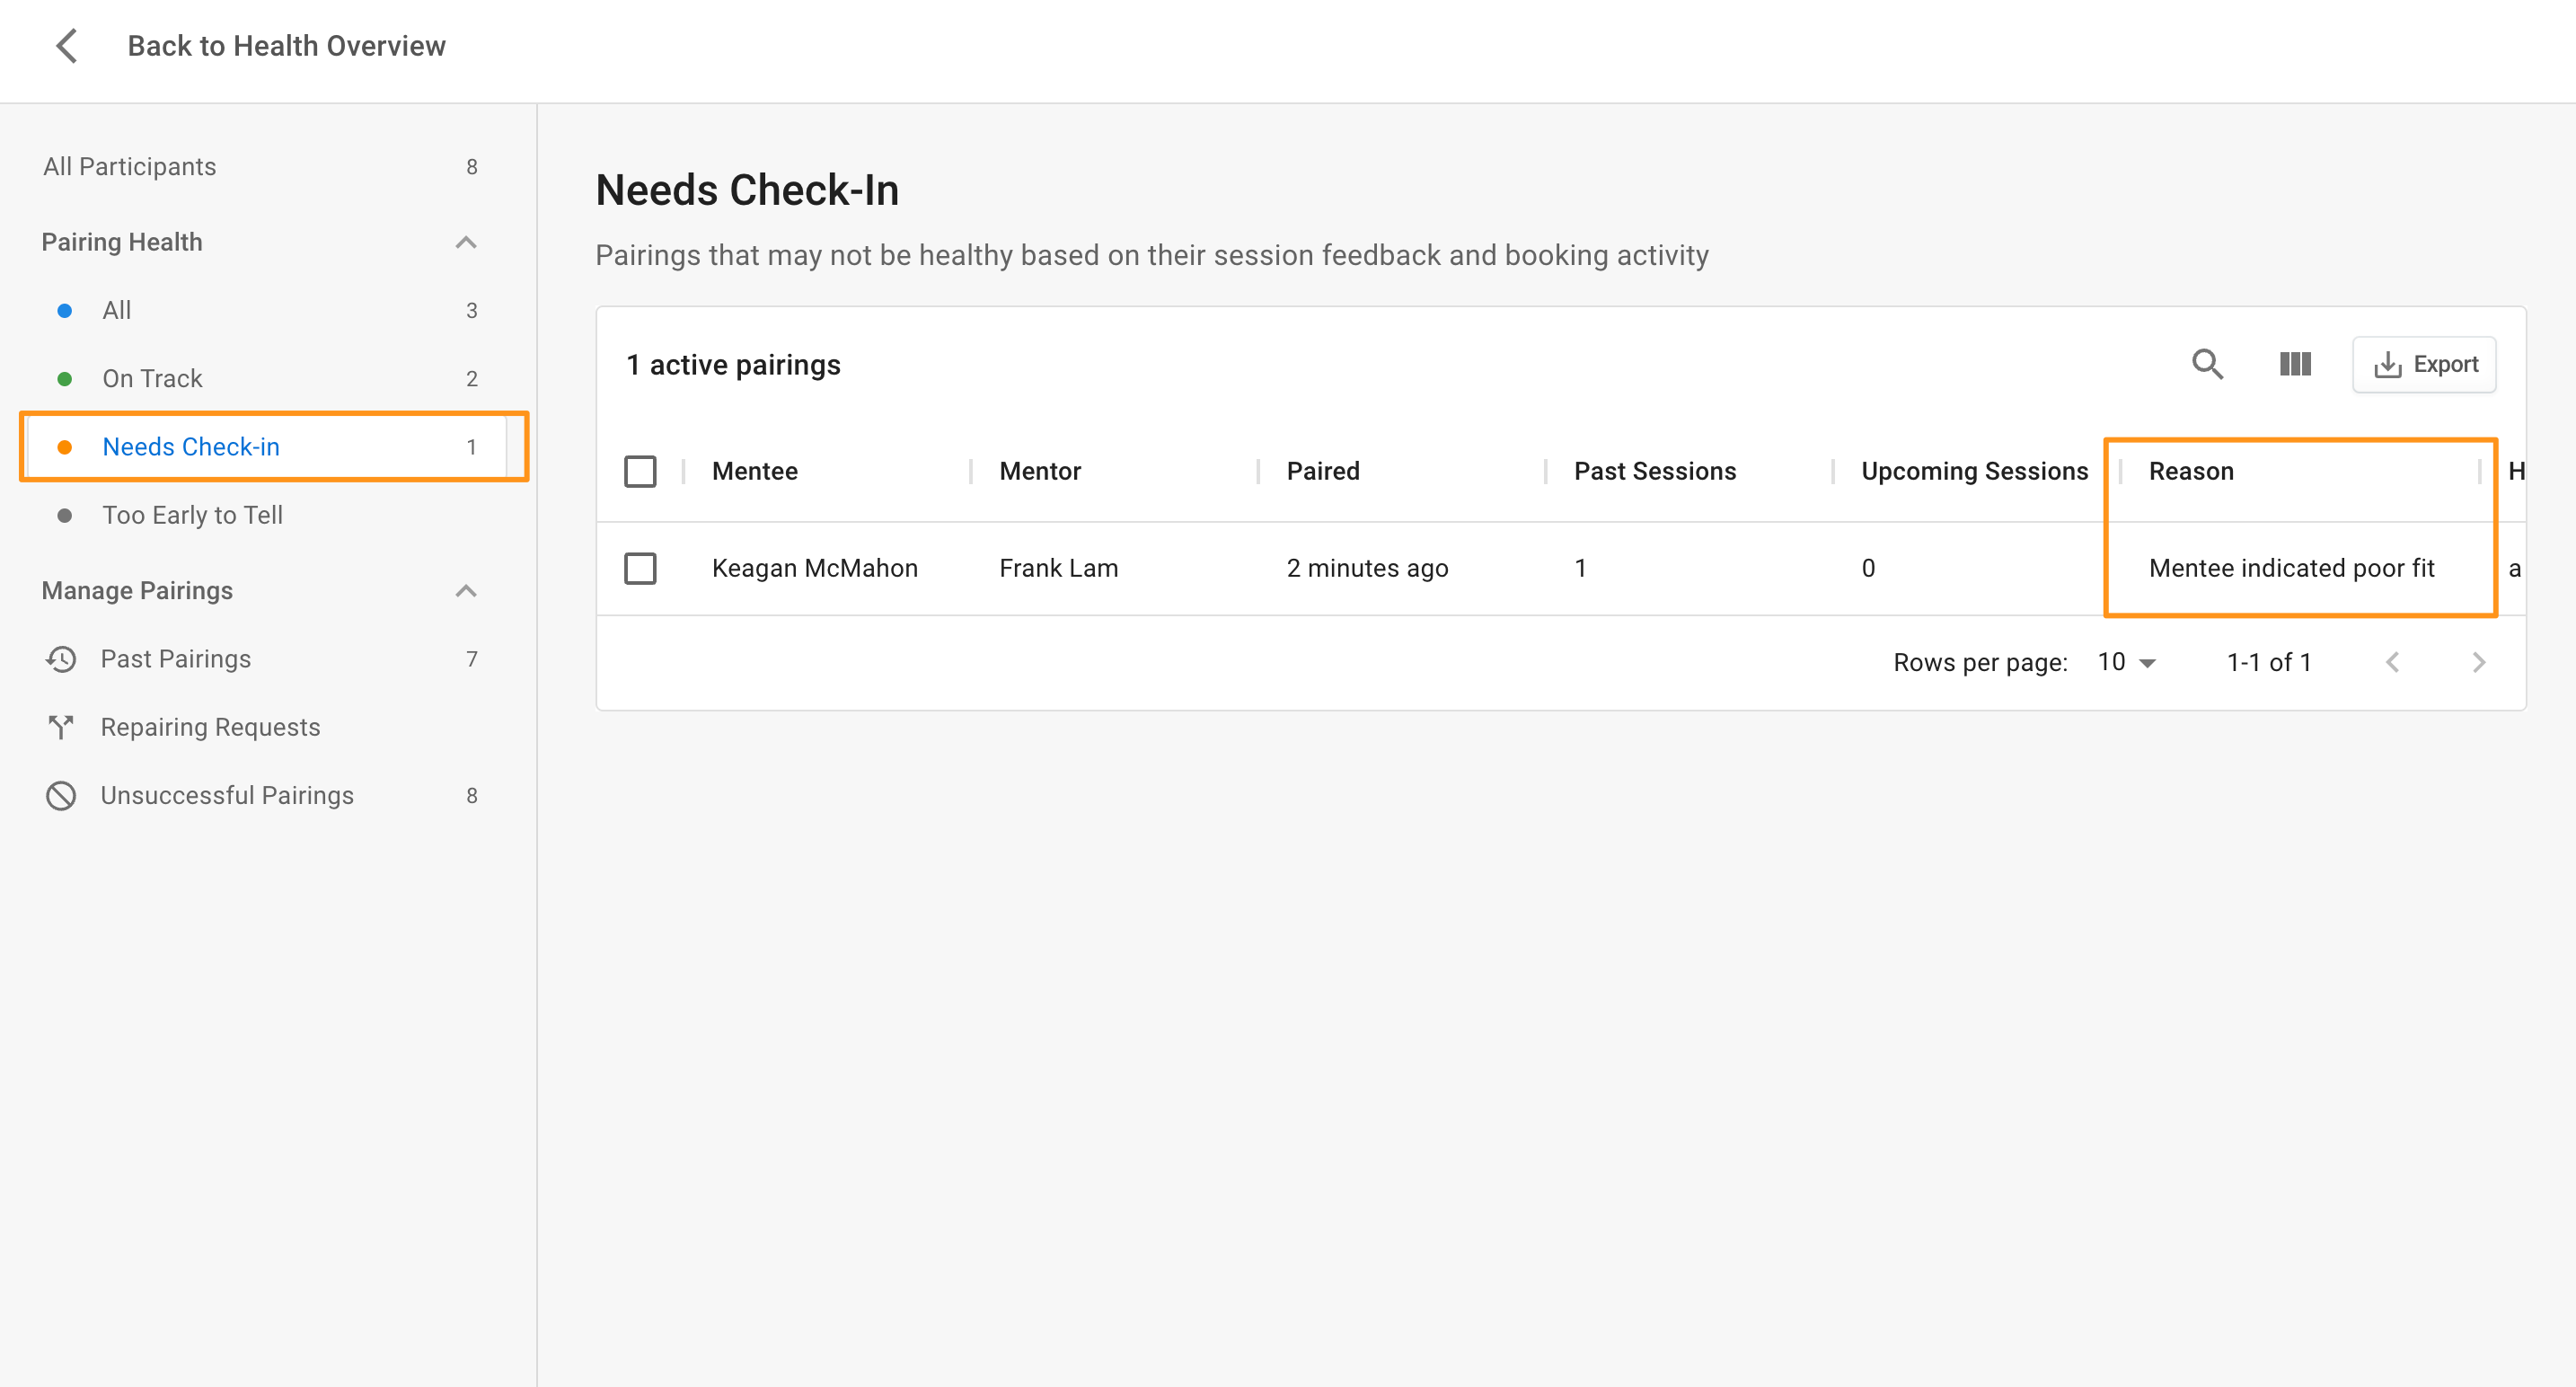Click the Frank Lam mentor cell
This screenshot has width=2576, height=1387.
[1059, 568]
